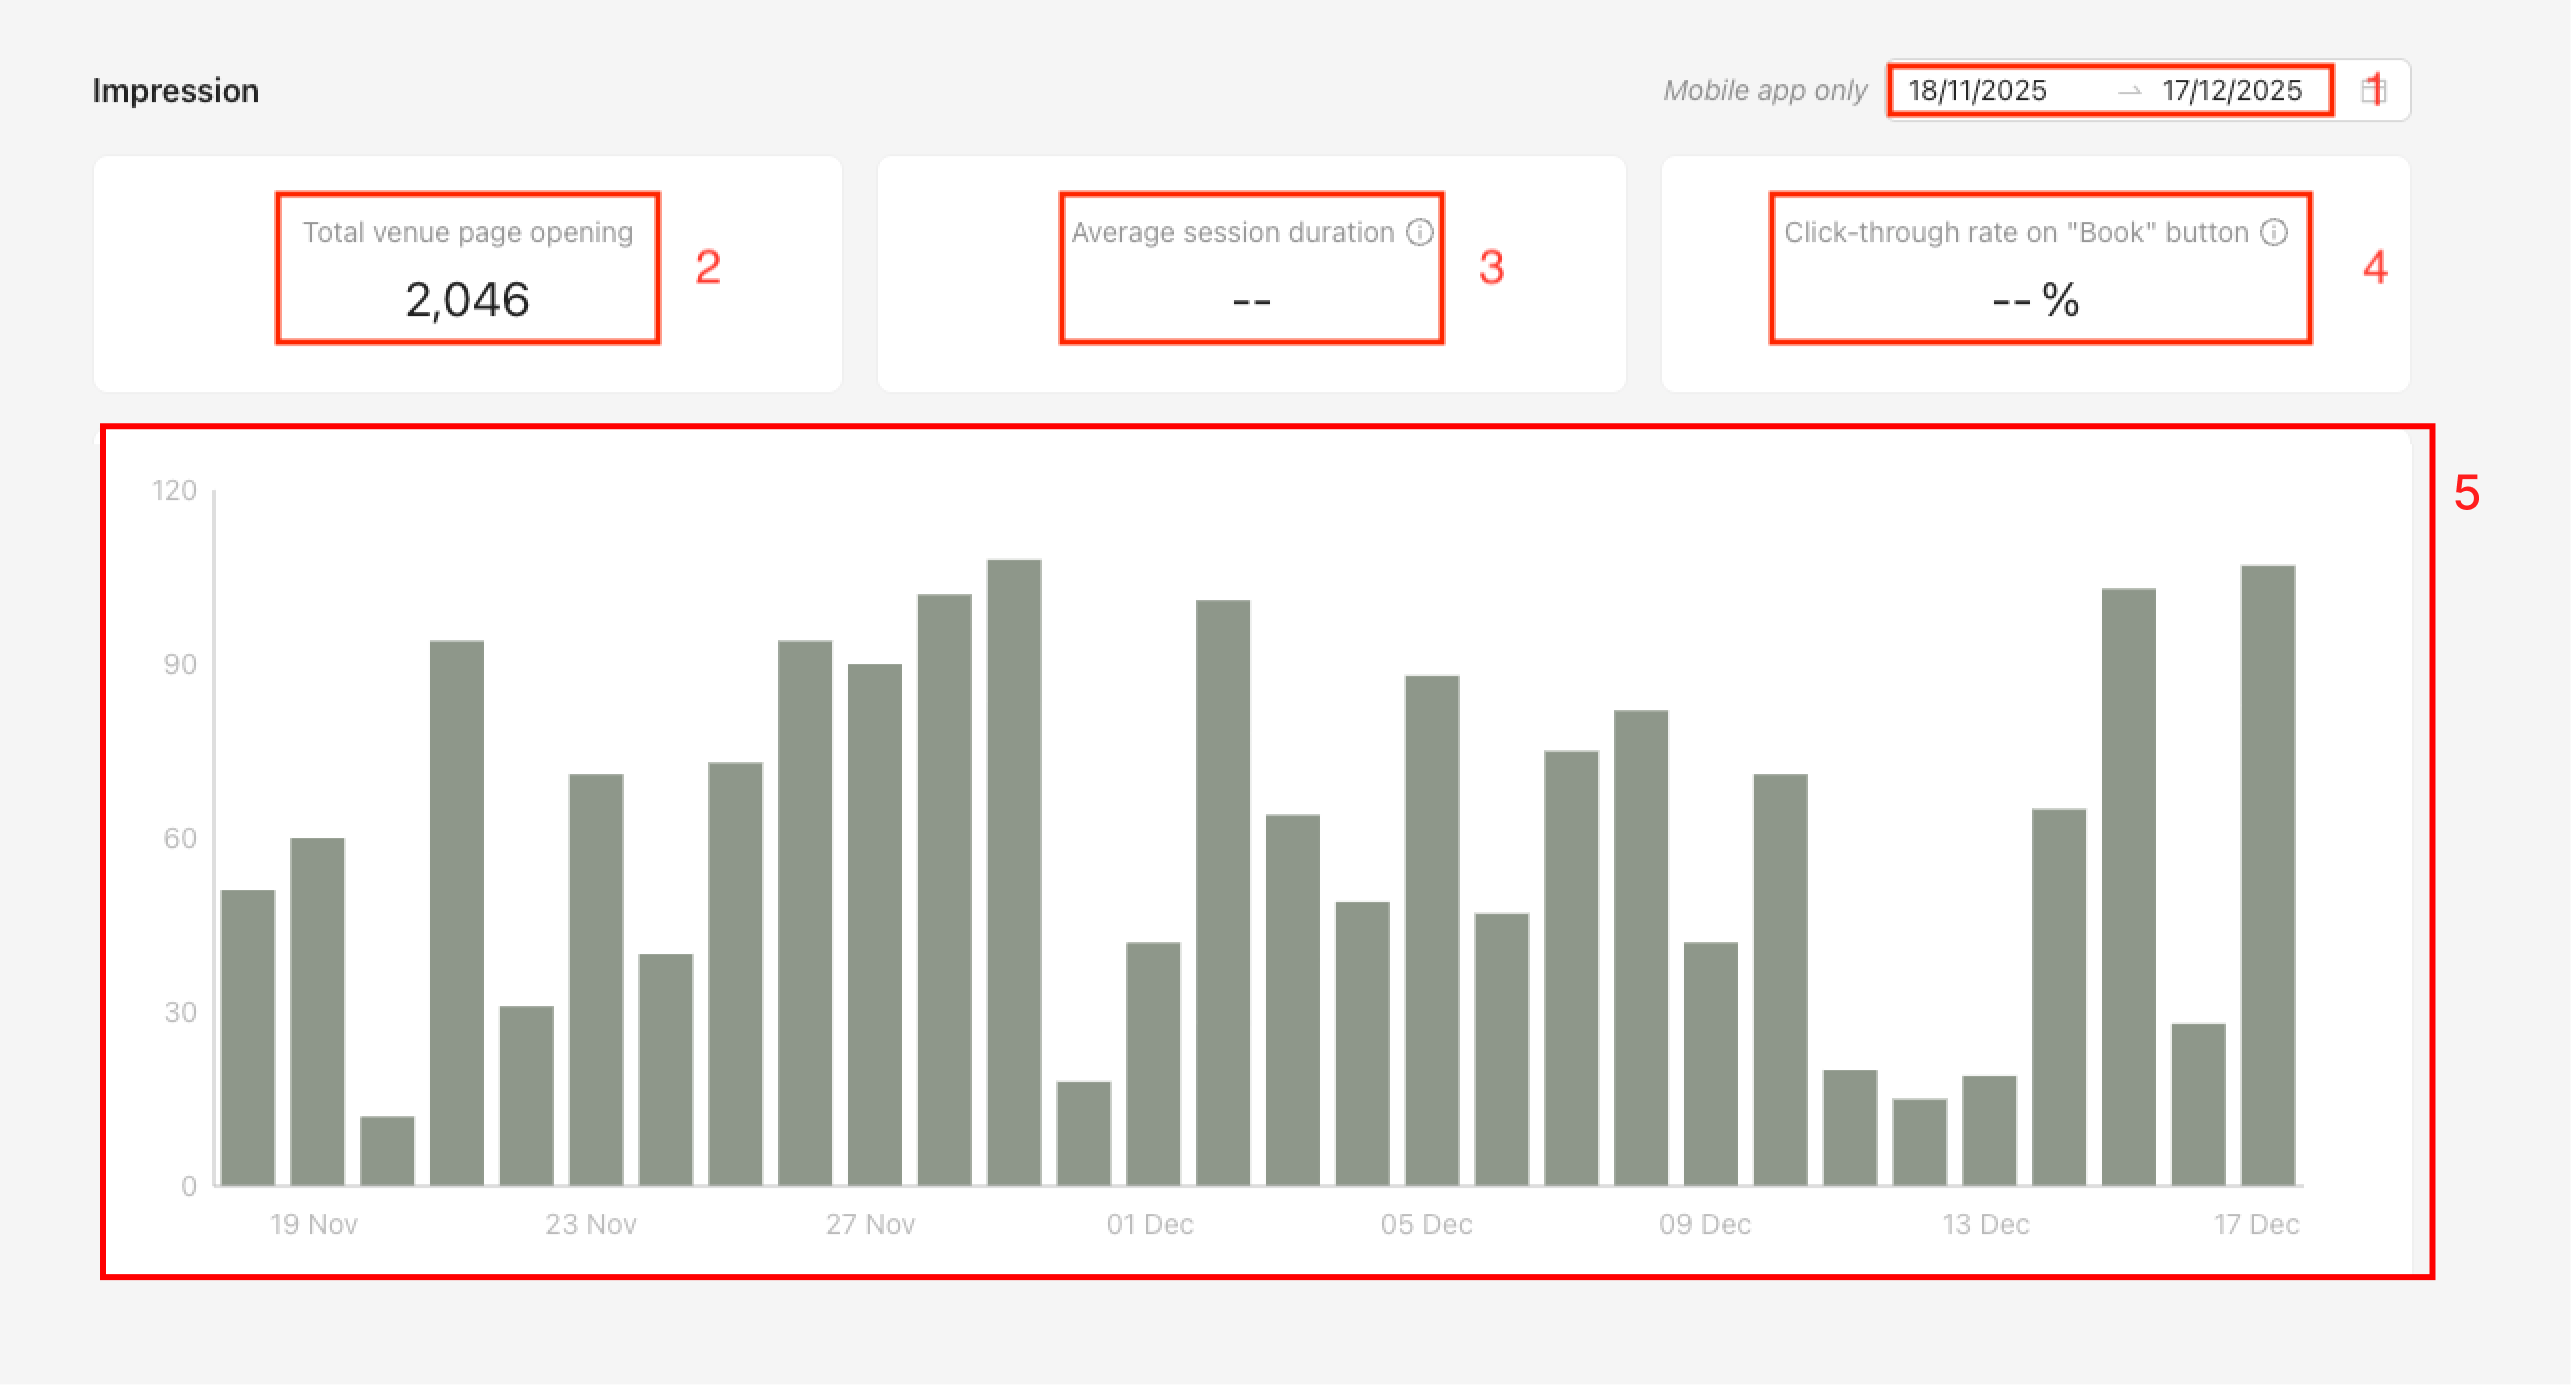This screenshot has width=2571, height=1385.
Task: Click the Total venue page opening card
Action: 467,273
